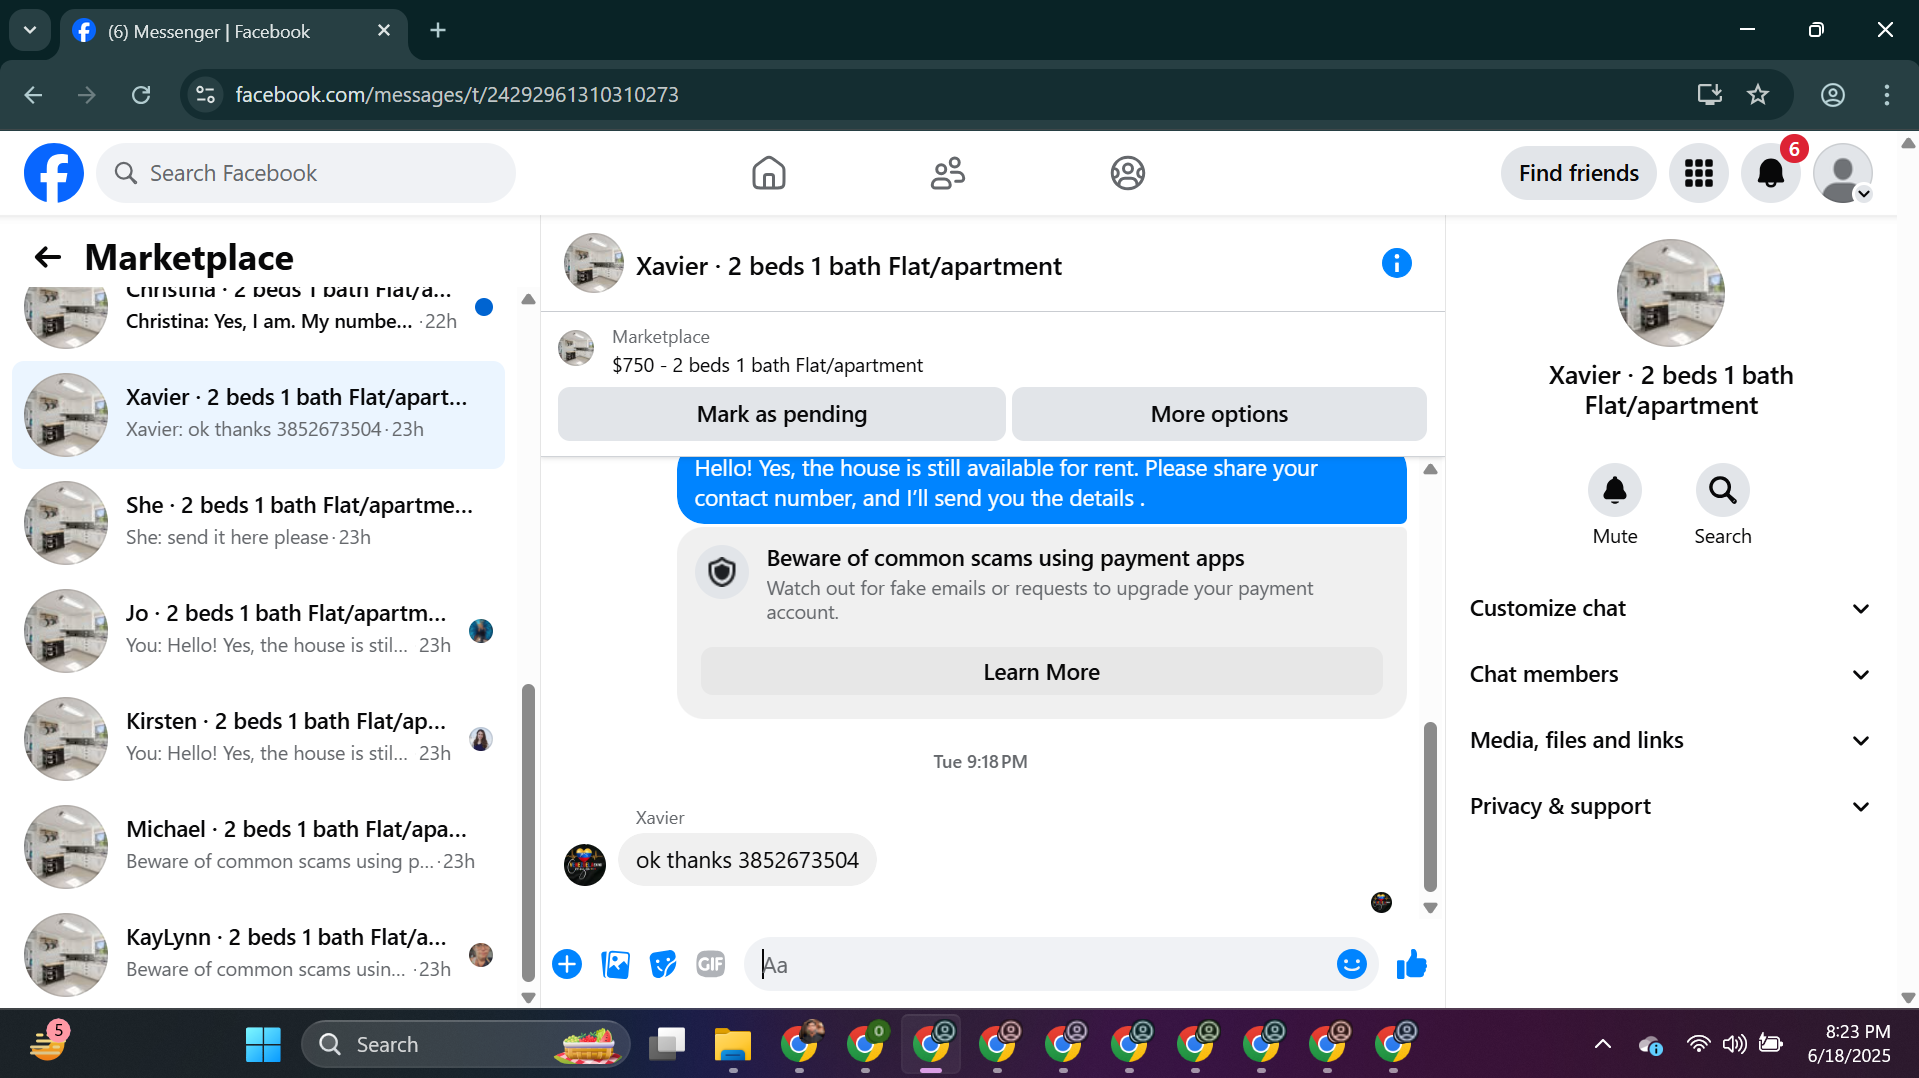Click the browser address bar URL
The height and width of the screenshot is (1078, 1919).
click(x=457, y=95)
